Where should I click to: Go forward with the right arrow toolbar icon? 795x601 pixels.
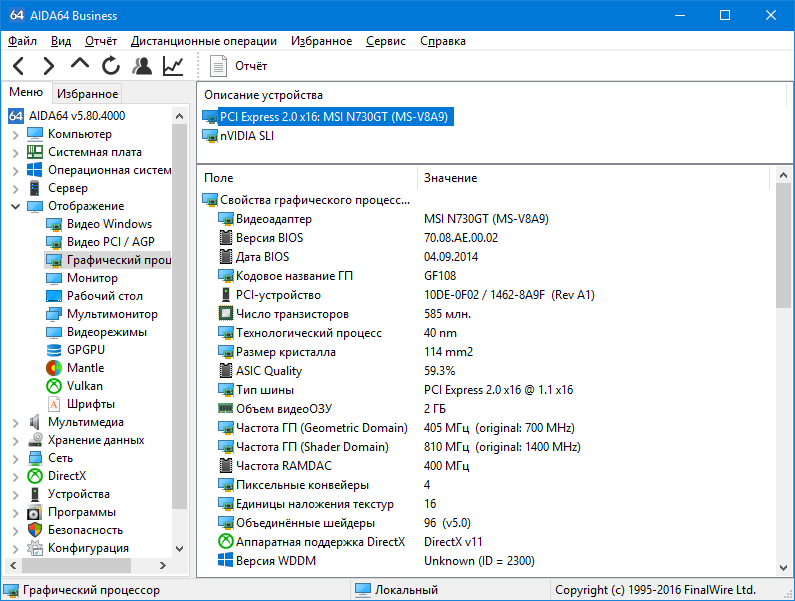[x=49, y=66]
